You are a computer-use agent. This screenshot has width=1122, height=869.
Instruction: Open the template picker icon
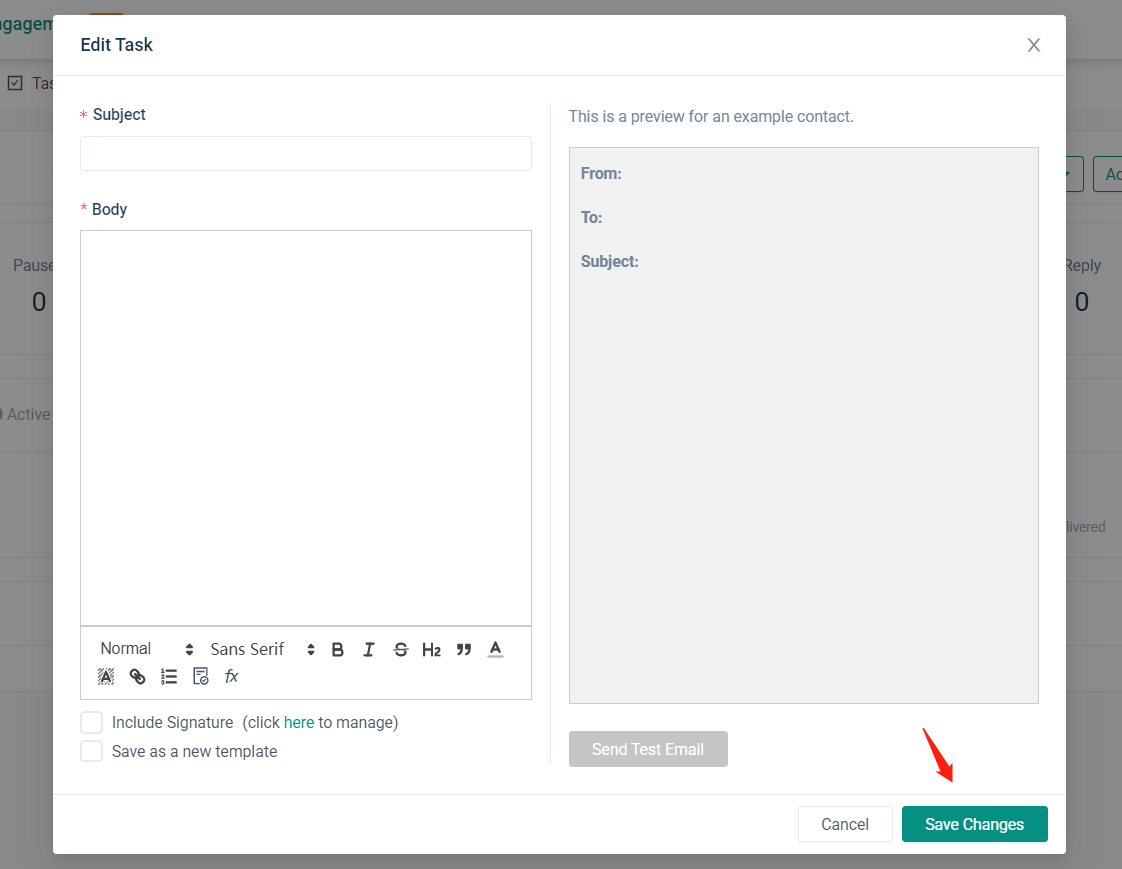[201, 677]
